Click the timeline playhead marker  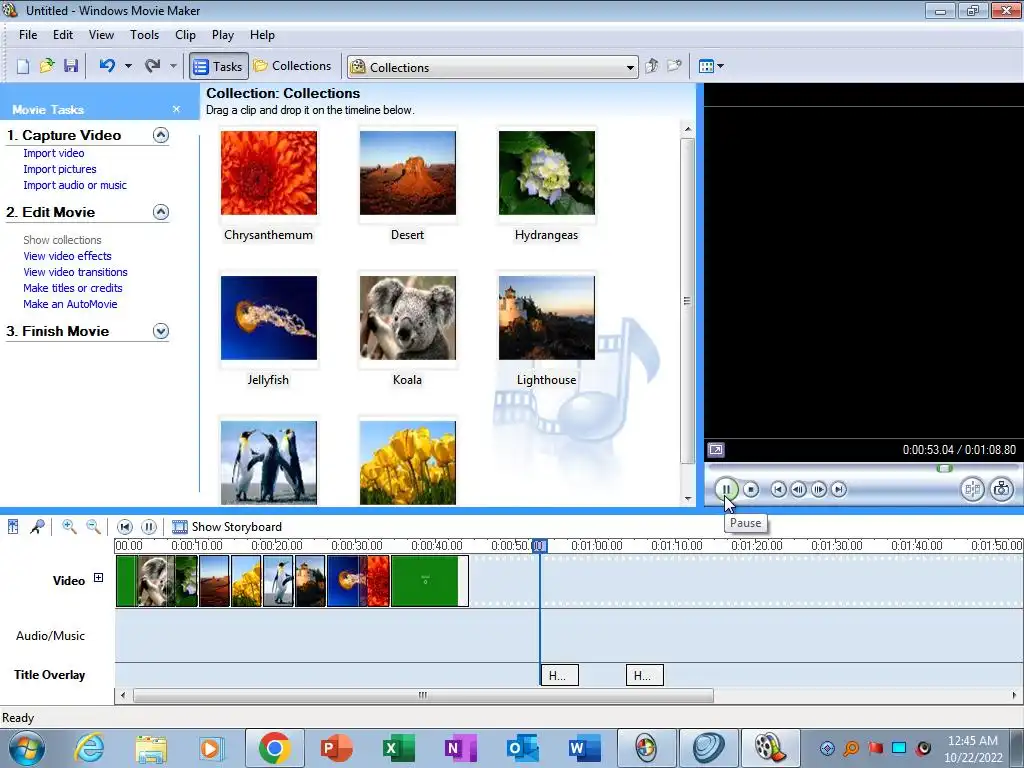click(x=539, y=546)
